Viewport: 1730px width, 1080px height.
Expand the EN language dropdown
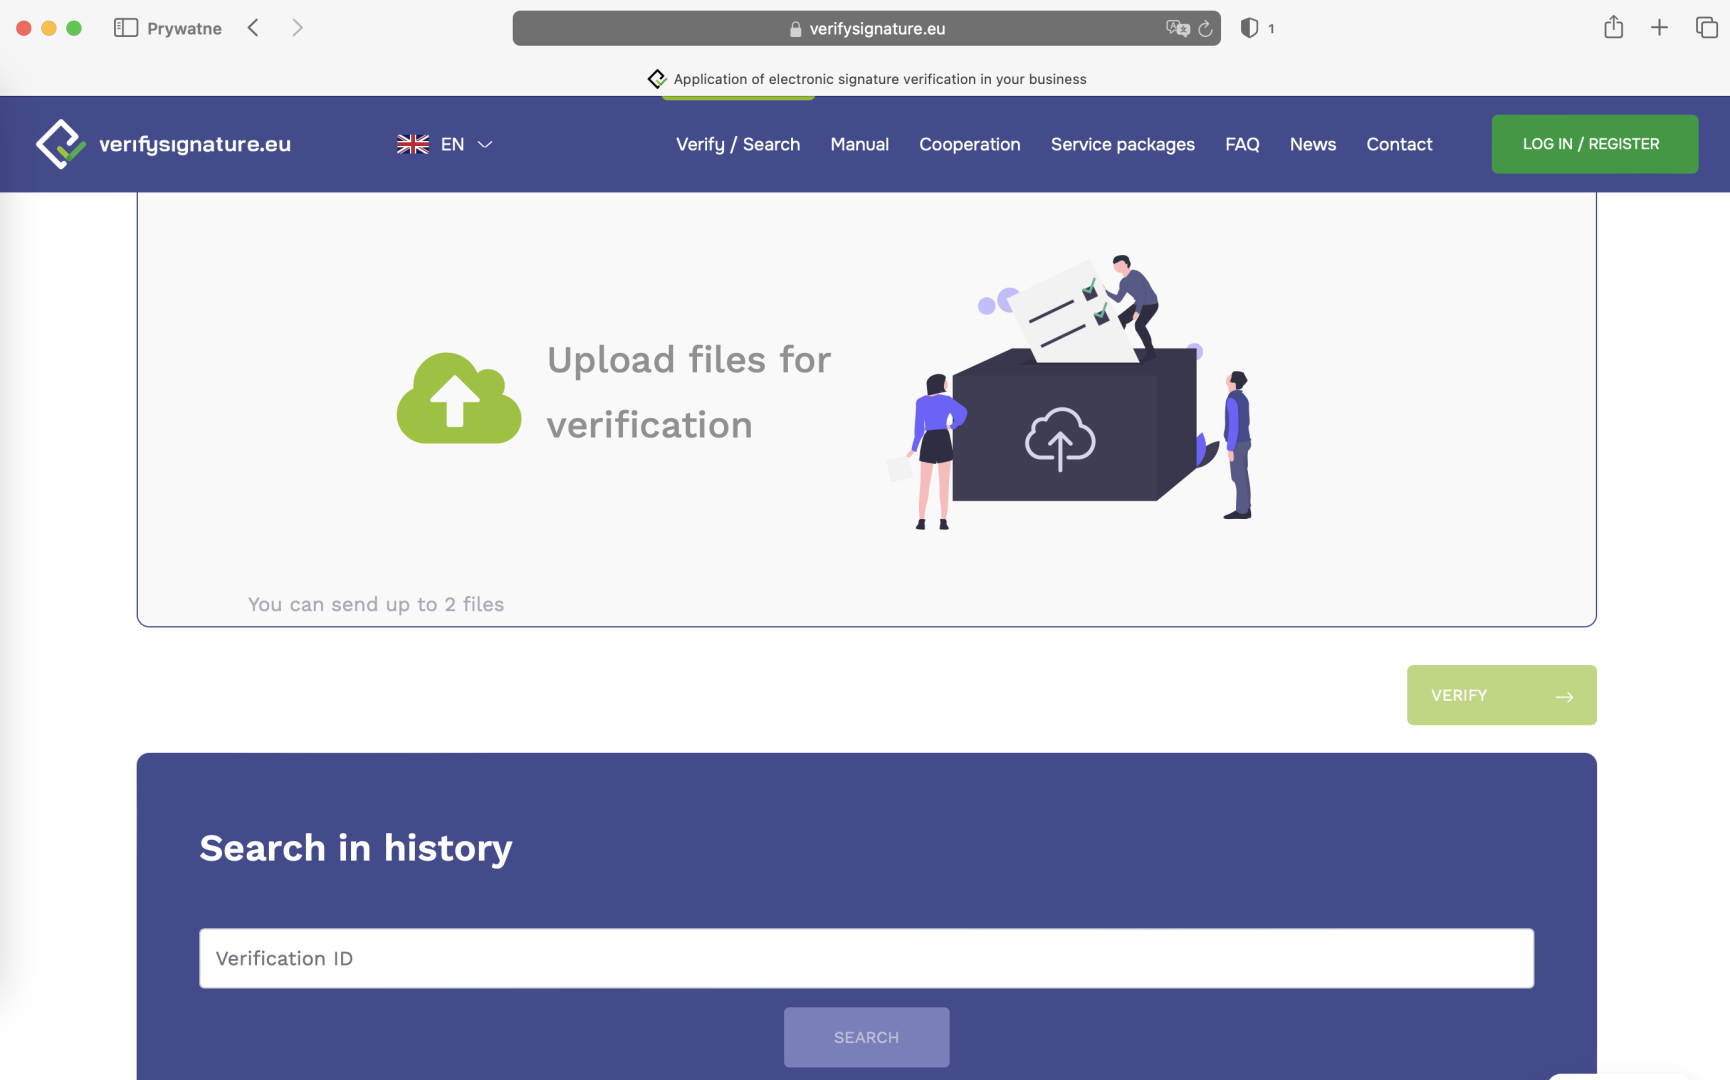click(x=485, y=144)
